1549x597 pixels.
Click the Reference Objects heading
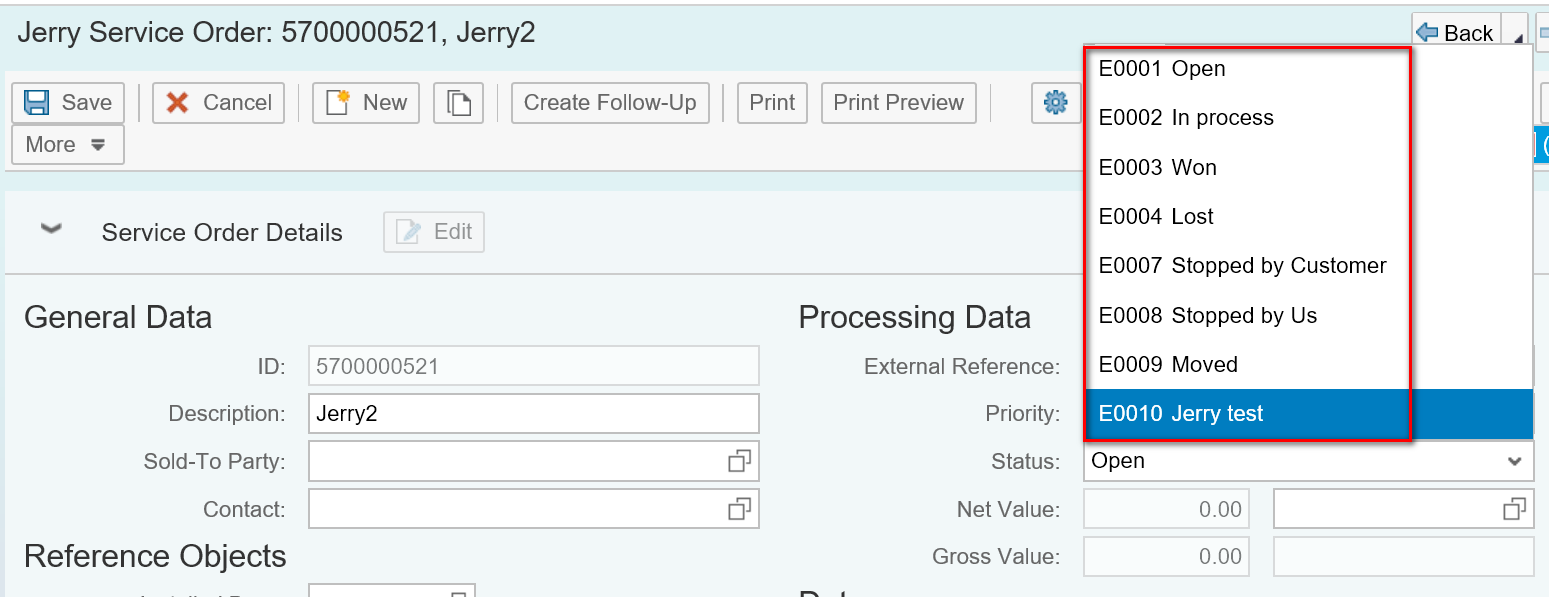(155, 556)
